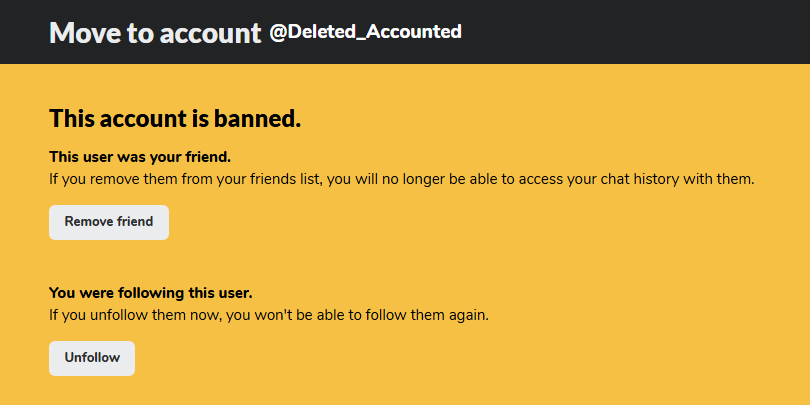Select the "This account is banned." heading
The image size is (810, 405).
click(175, 119)
